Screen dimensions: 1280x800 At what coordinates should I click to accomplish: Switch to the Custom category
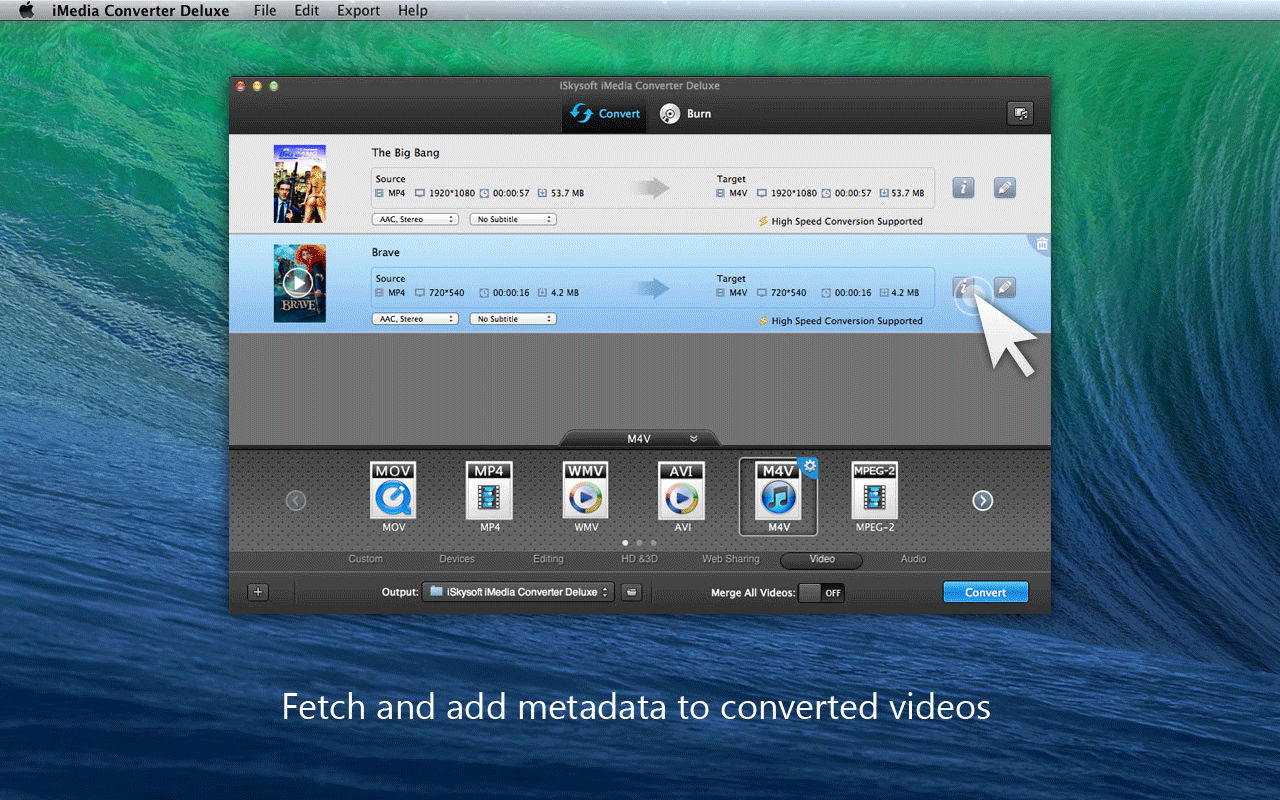365,559
